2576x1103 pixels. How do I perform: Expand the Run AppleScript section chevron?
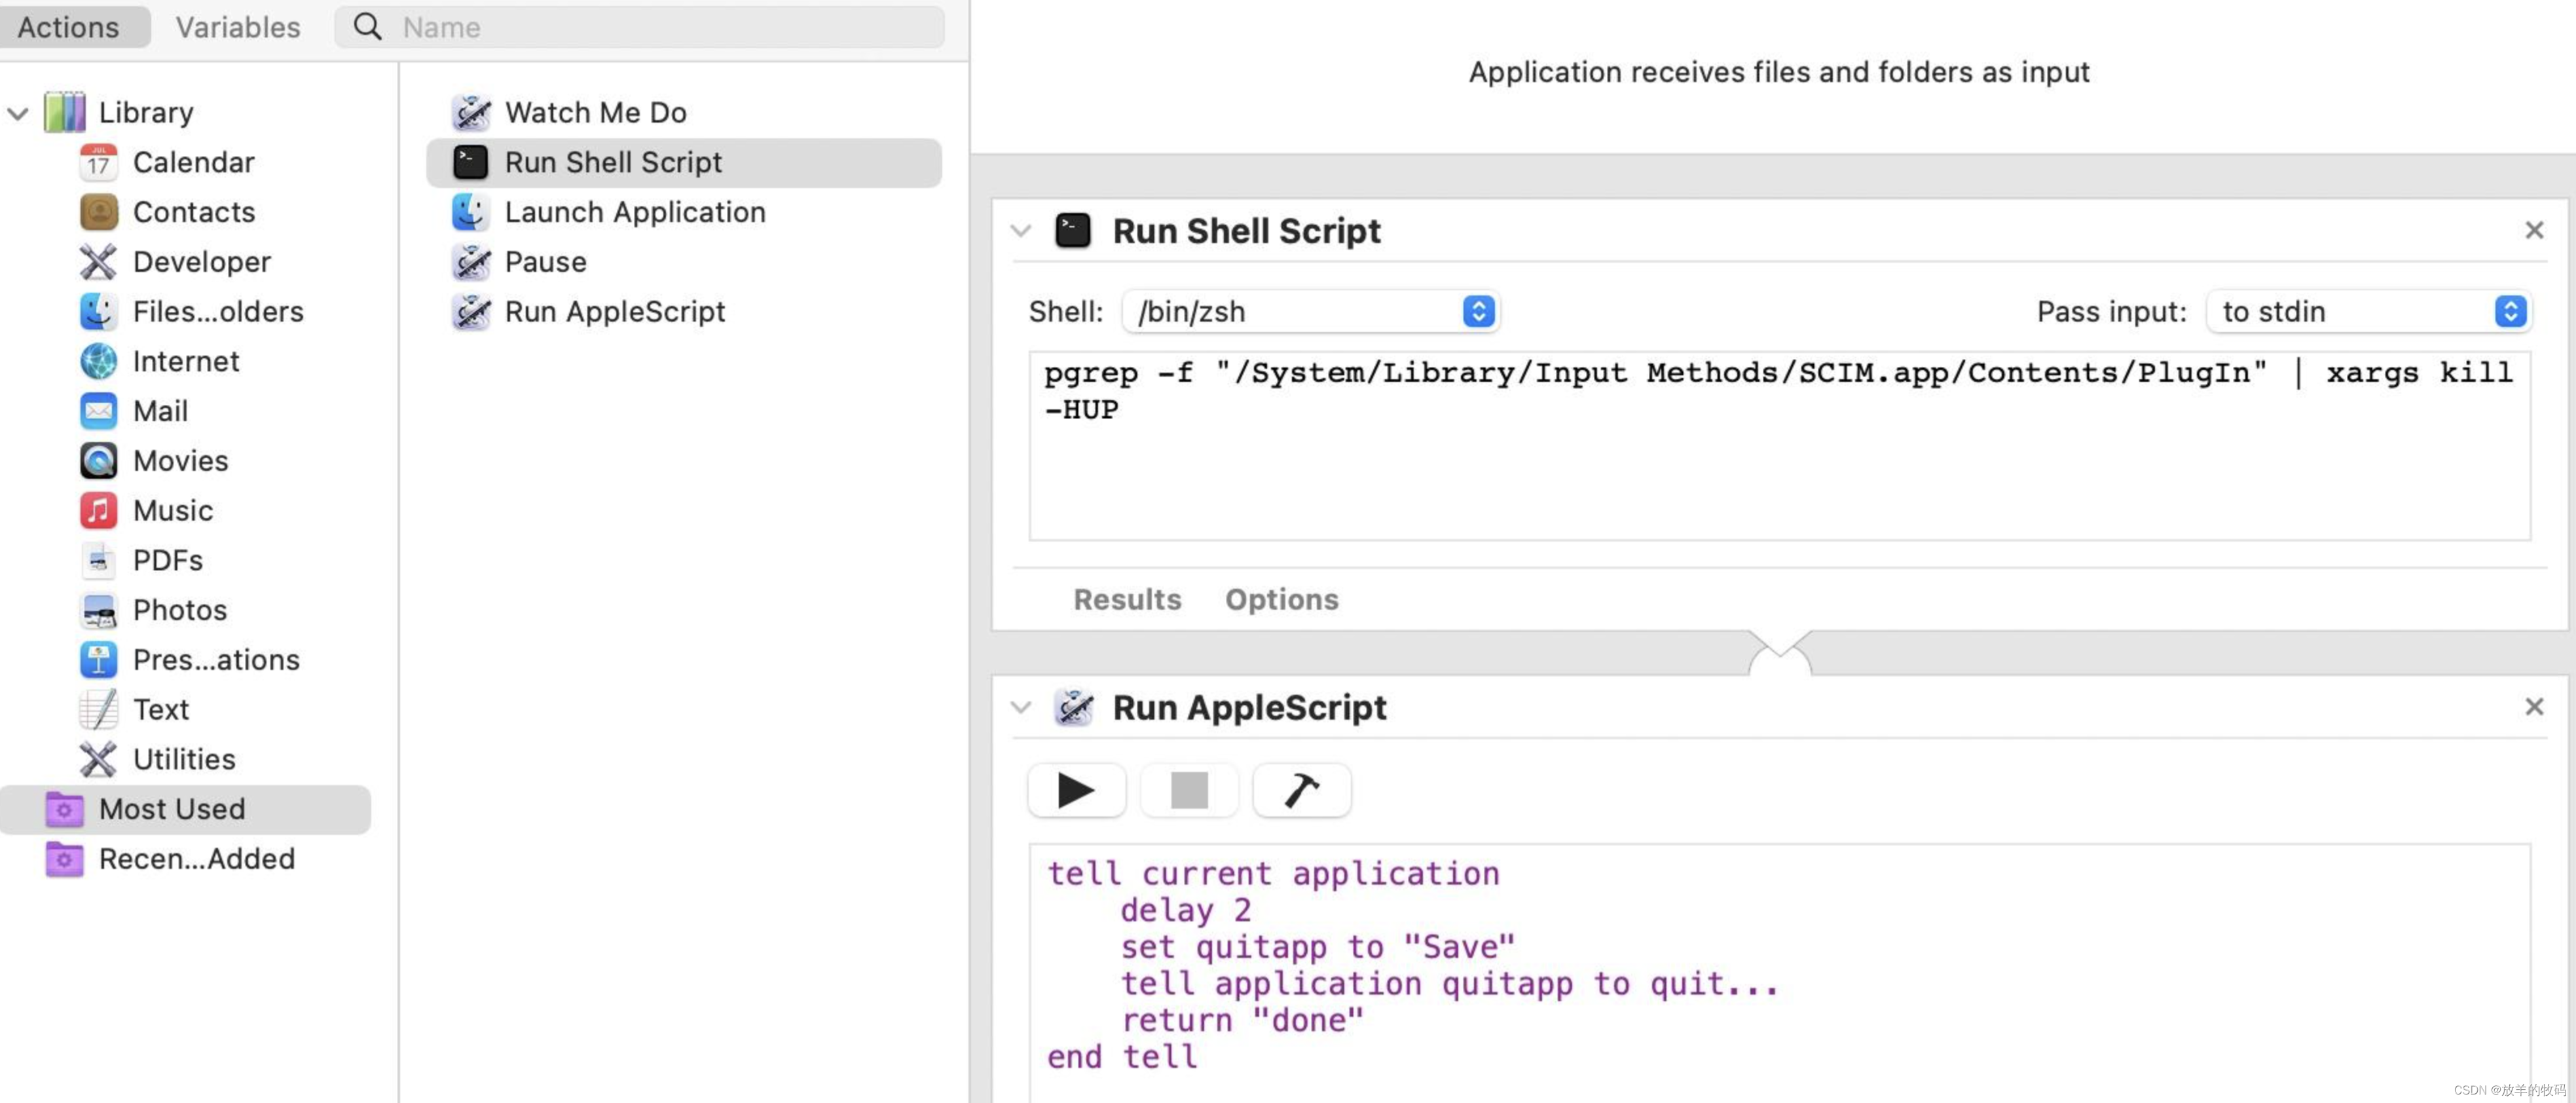pos(1020,707)
